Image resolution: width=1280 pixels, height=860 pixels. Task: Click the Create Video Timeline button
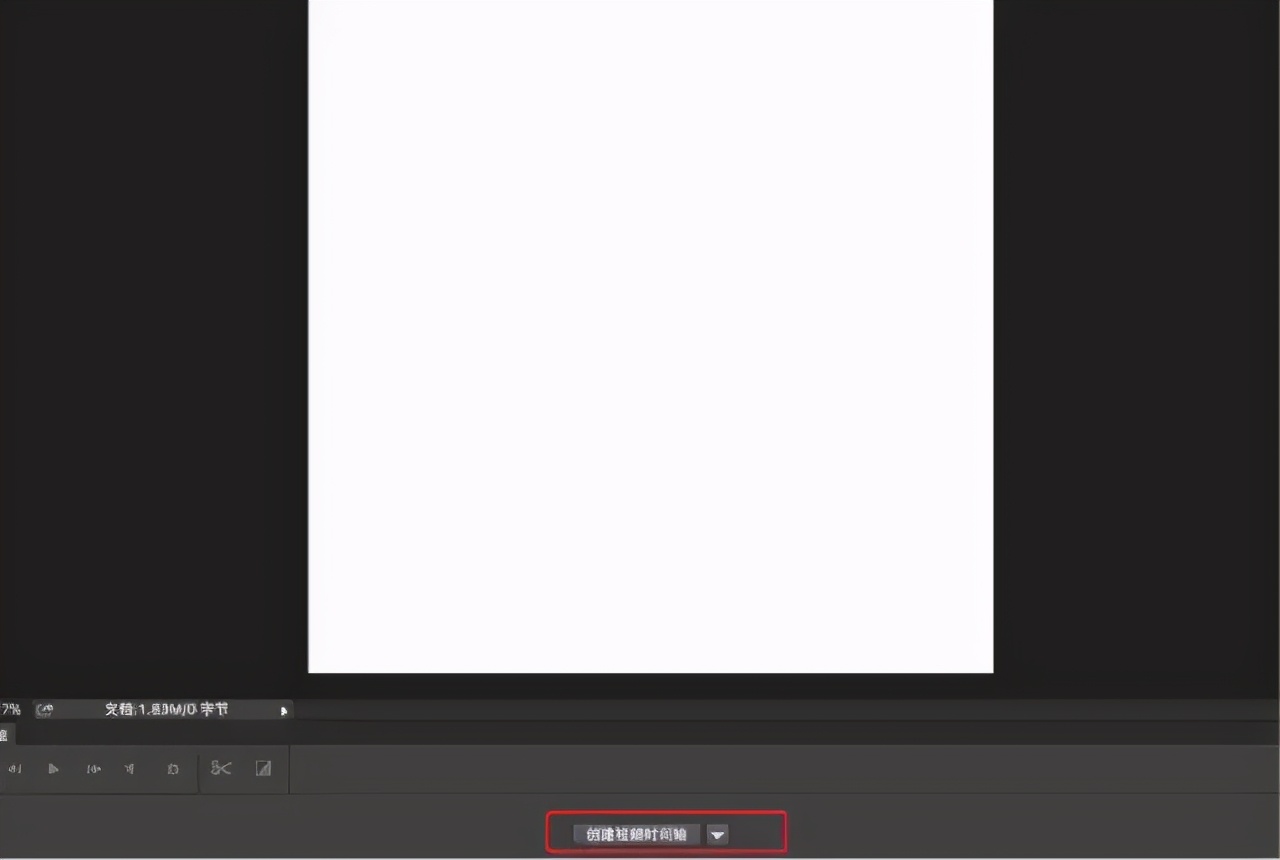637,834
